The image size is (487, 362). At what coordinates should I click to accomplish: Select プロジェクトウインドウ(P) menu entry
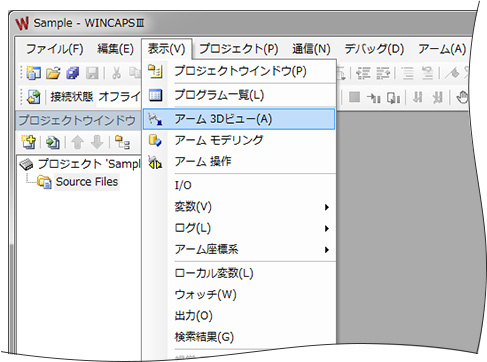pyautogui.click(x=239, y=71)
